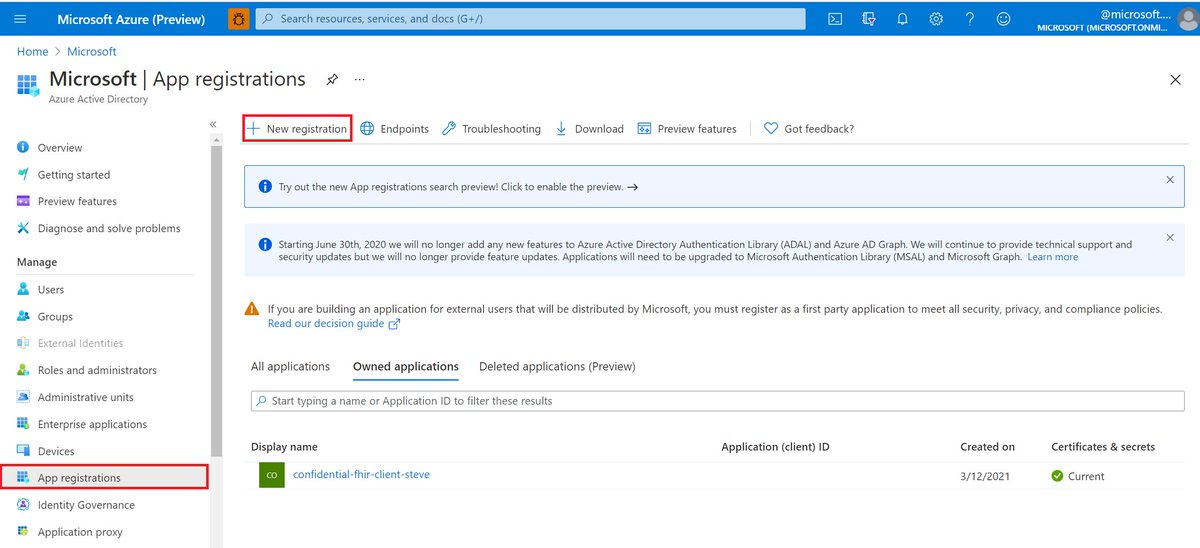Open Cloud Shell icon in header
1200x548 pixels.
835,19
